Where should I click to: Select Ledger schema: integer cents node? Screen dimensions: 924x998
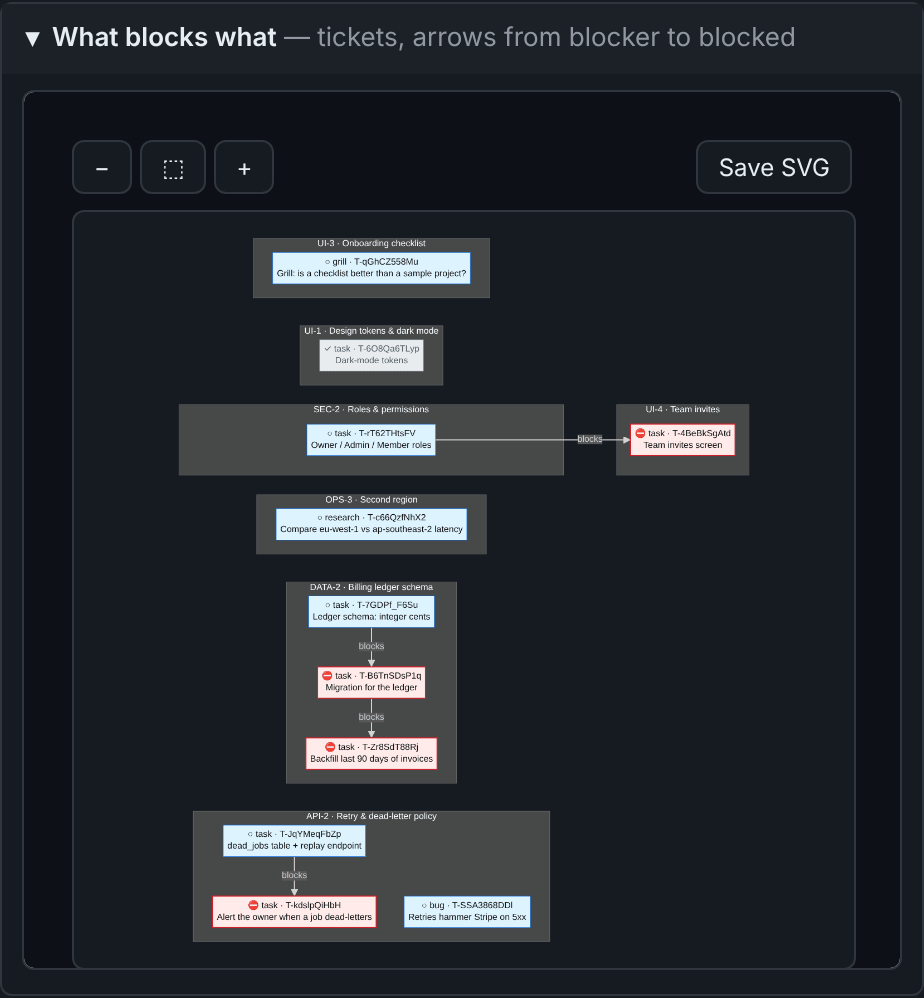[x=372, y=612]
